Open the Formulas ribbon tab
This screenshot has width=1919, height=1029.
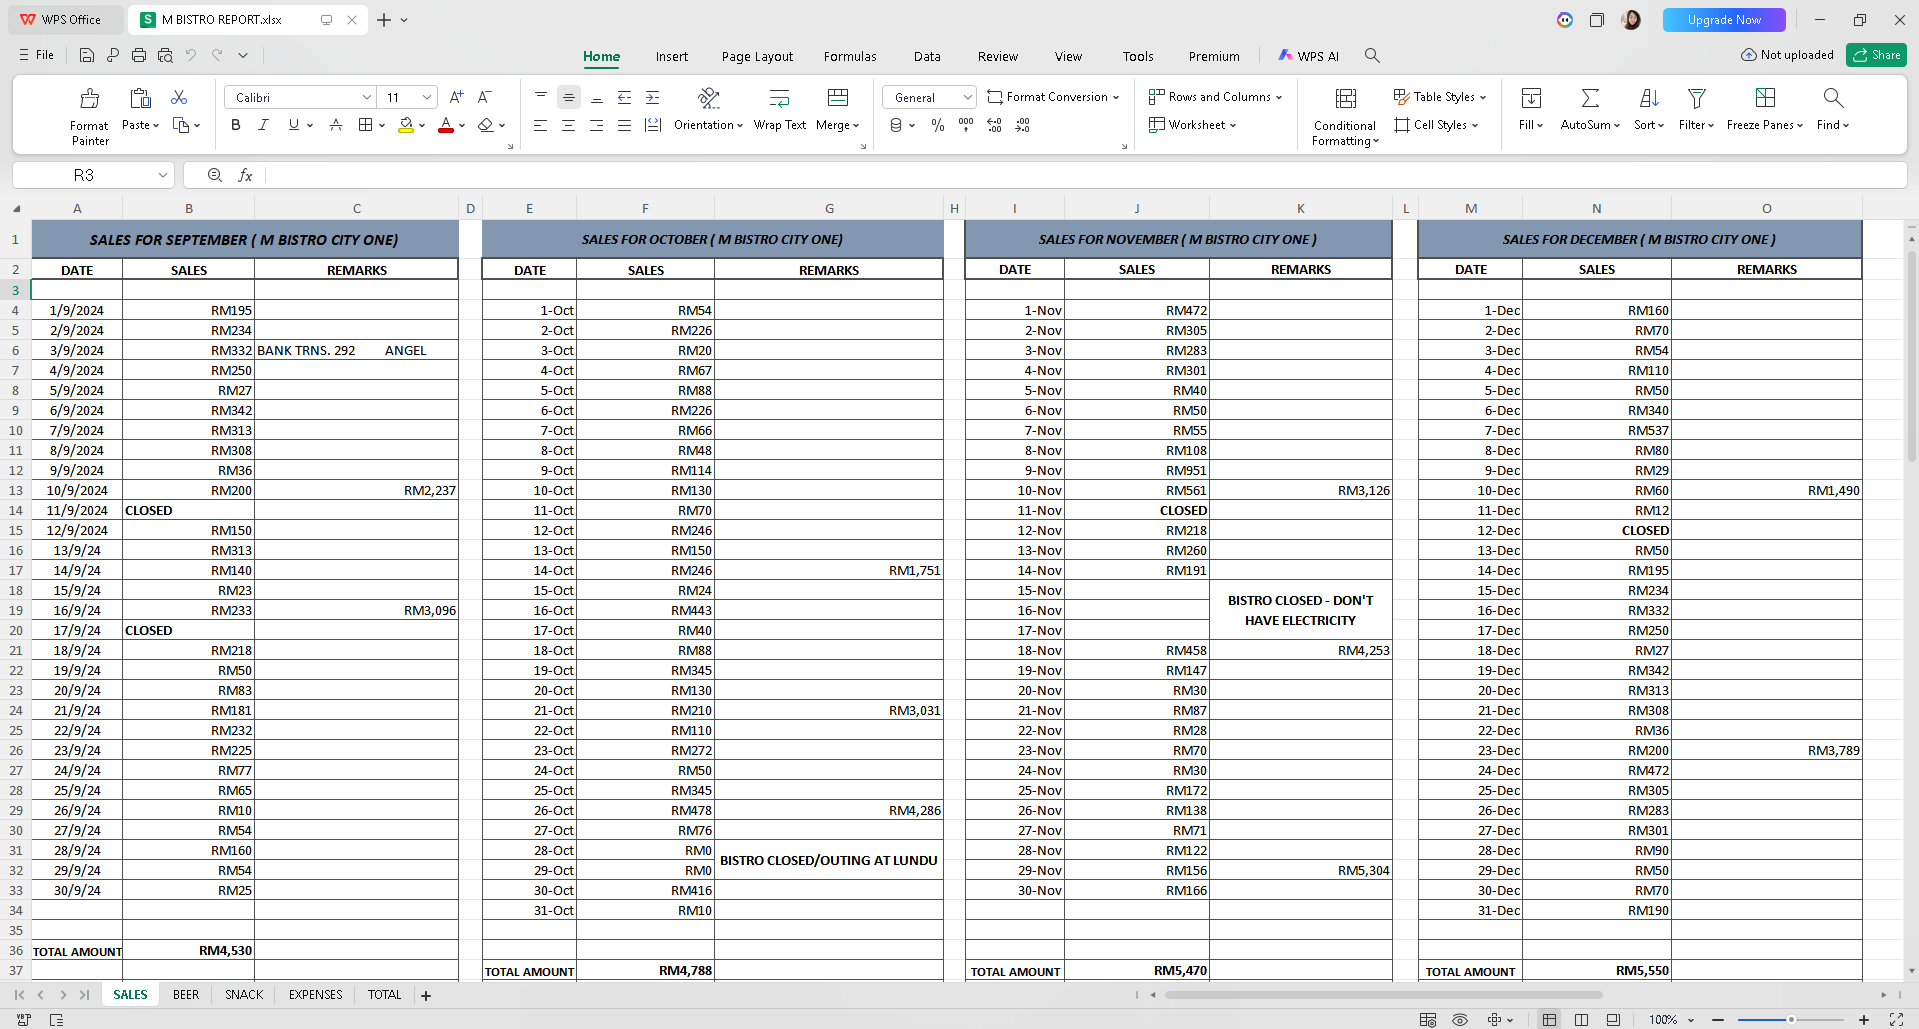click(x=850, y=57)
